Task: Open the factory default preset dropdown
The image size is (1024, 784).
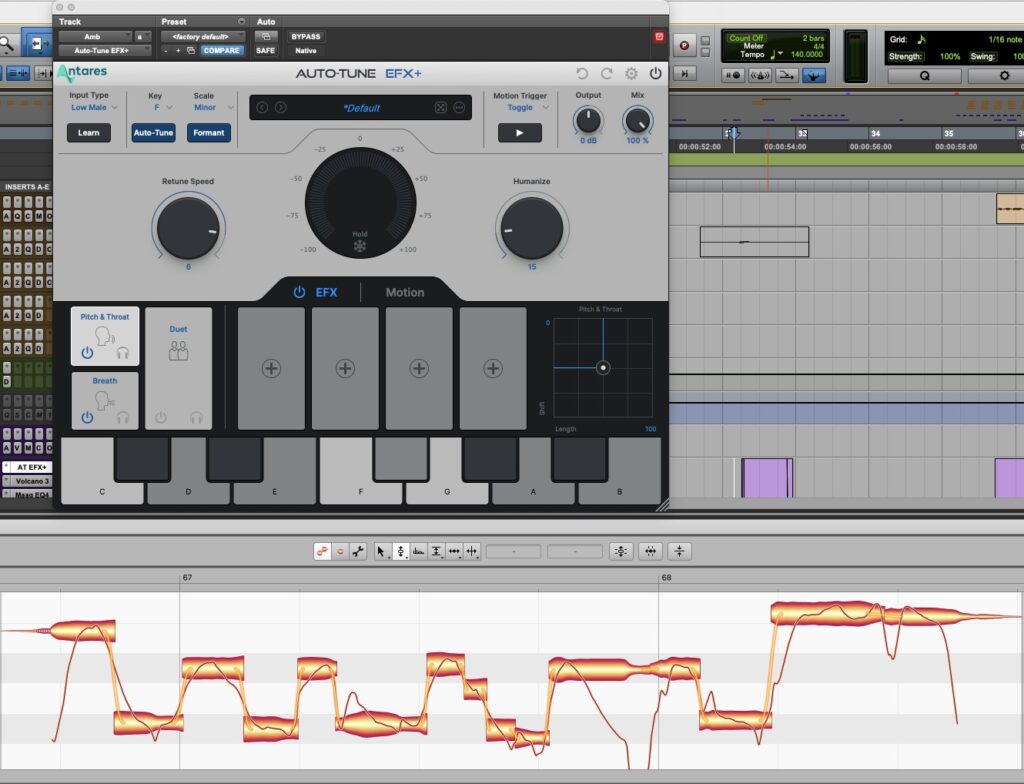Action: (202, 37)
